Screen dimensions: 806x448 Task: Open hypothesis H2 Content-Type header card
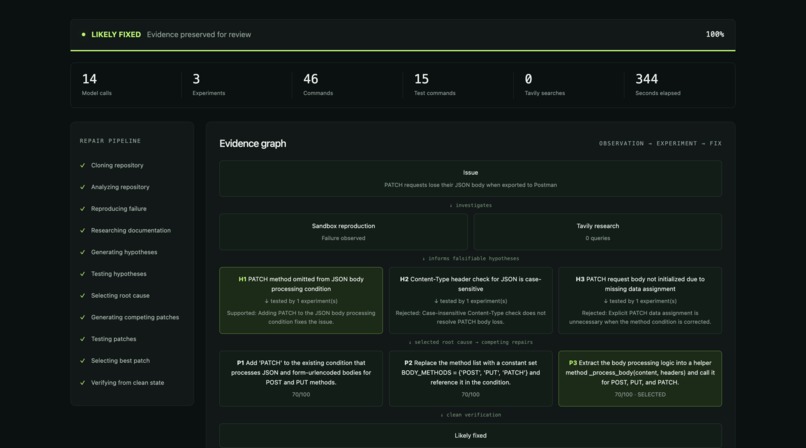[470, 301]
